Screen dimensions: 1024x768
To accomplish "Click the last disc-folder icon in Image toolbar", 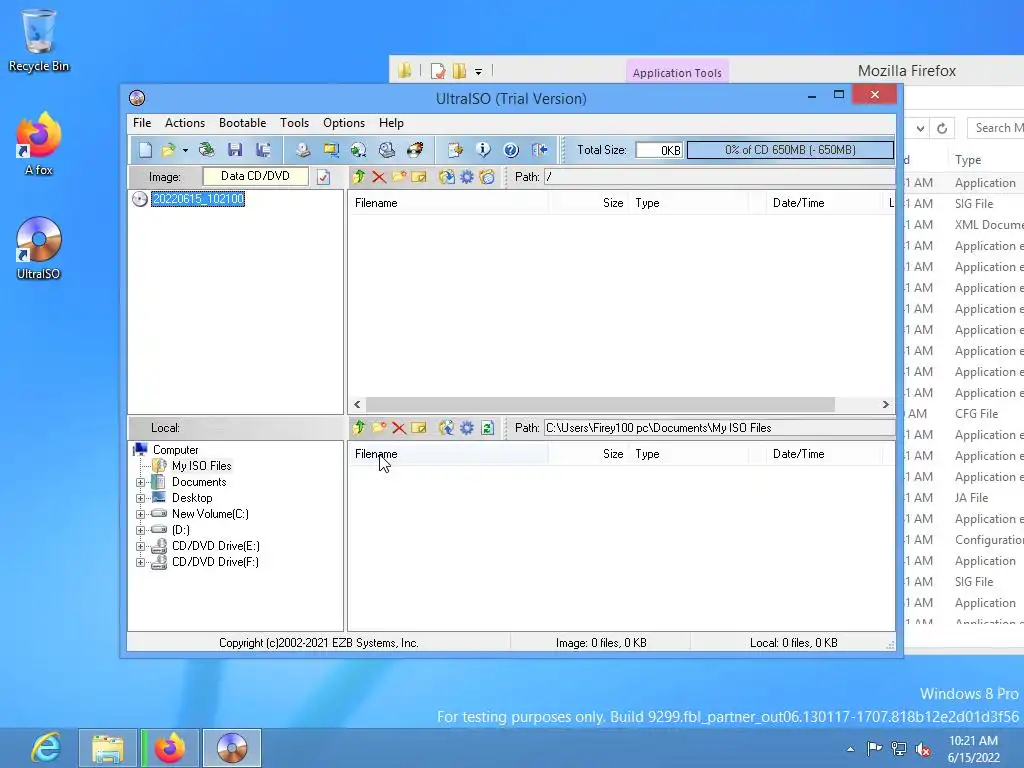I will pos(487,176).
